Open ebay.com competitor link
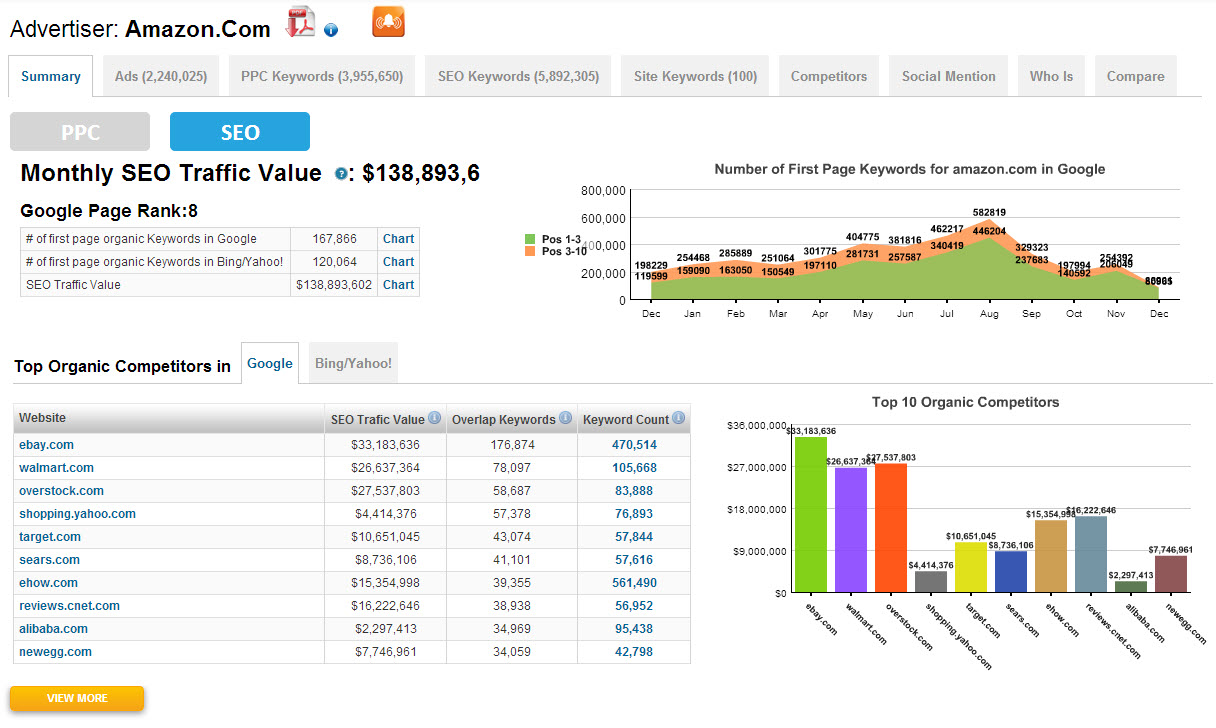Image resolution: width=1216 pixels, height=728 pixels. pyautogui.click(x=46, y=445)
